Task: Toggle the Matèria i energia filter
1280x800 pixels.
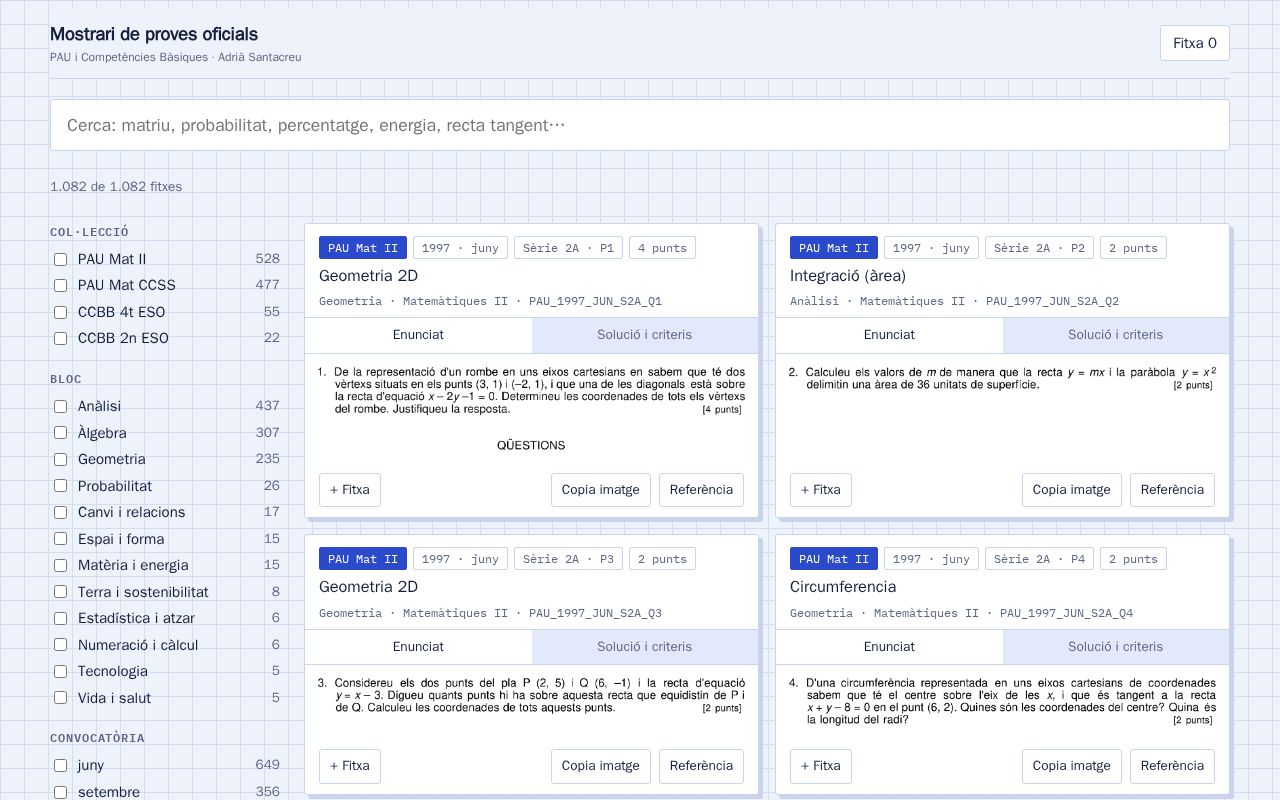Action: (60, 565)
